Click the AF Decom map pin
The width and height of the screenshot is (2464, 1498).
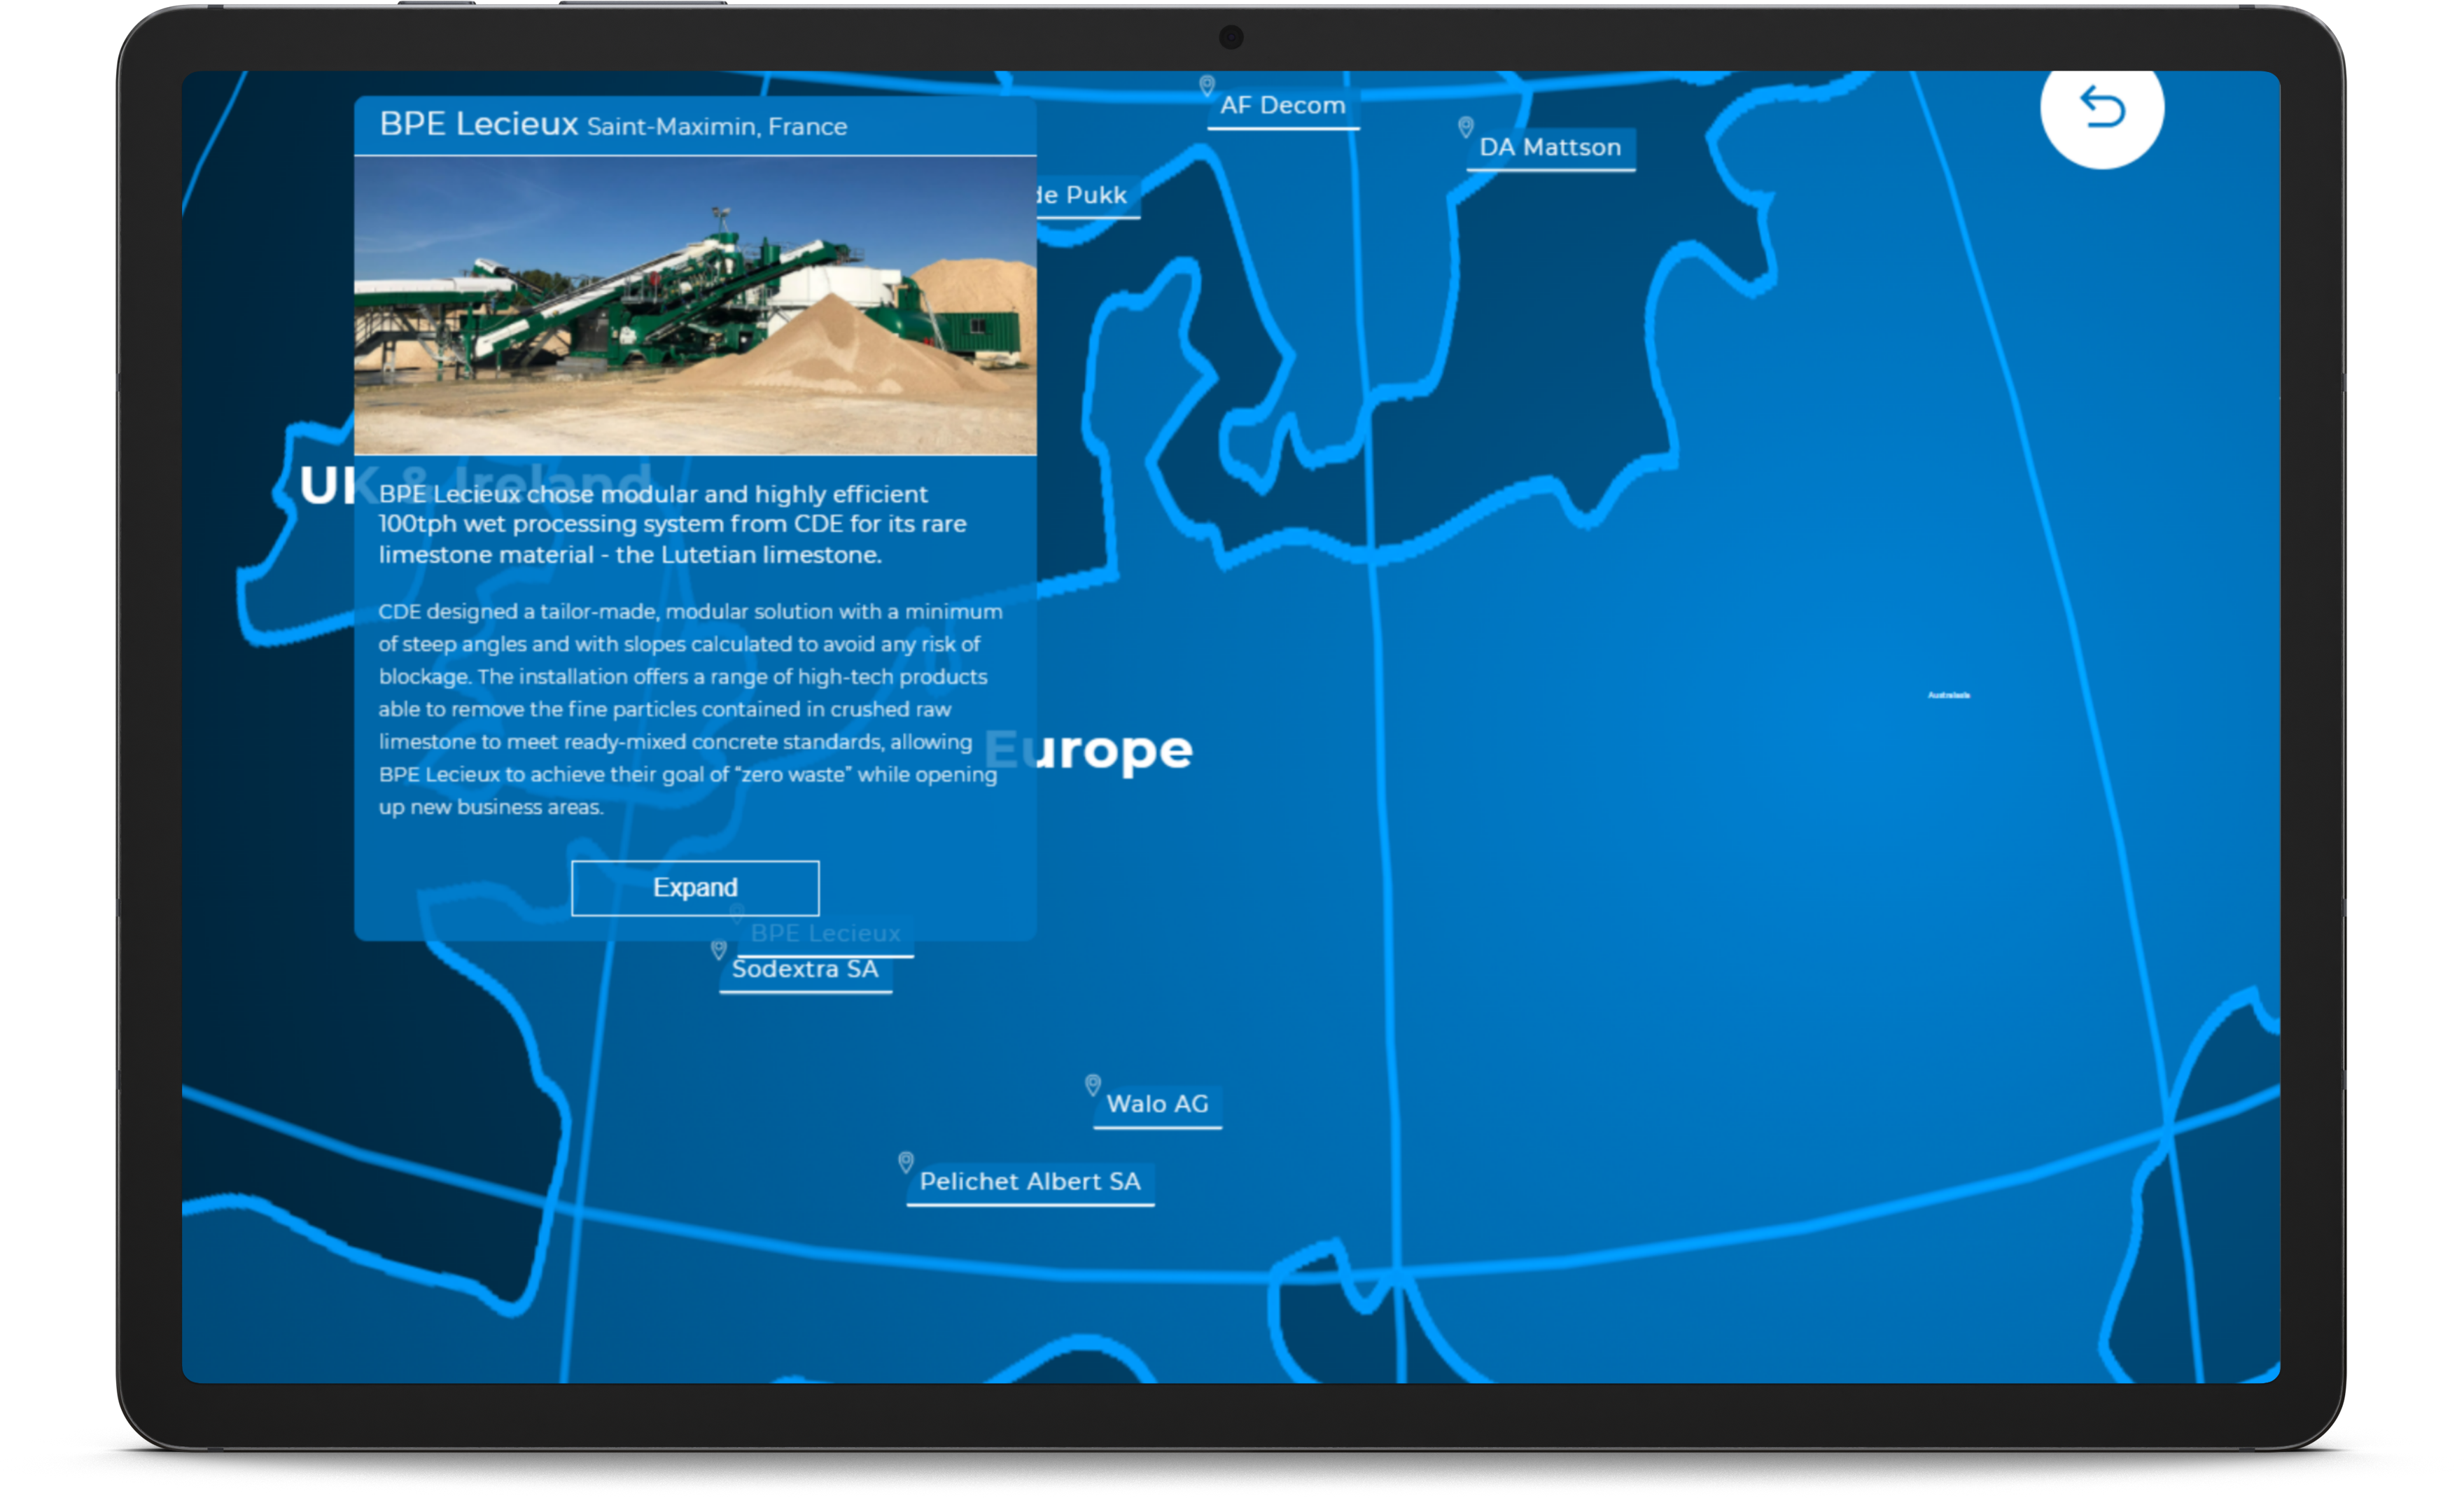tap(1207, 86)
